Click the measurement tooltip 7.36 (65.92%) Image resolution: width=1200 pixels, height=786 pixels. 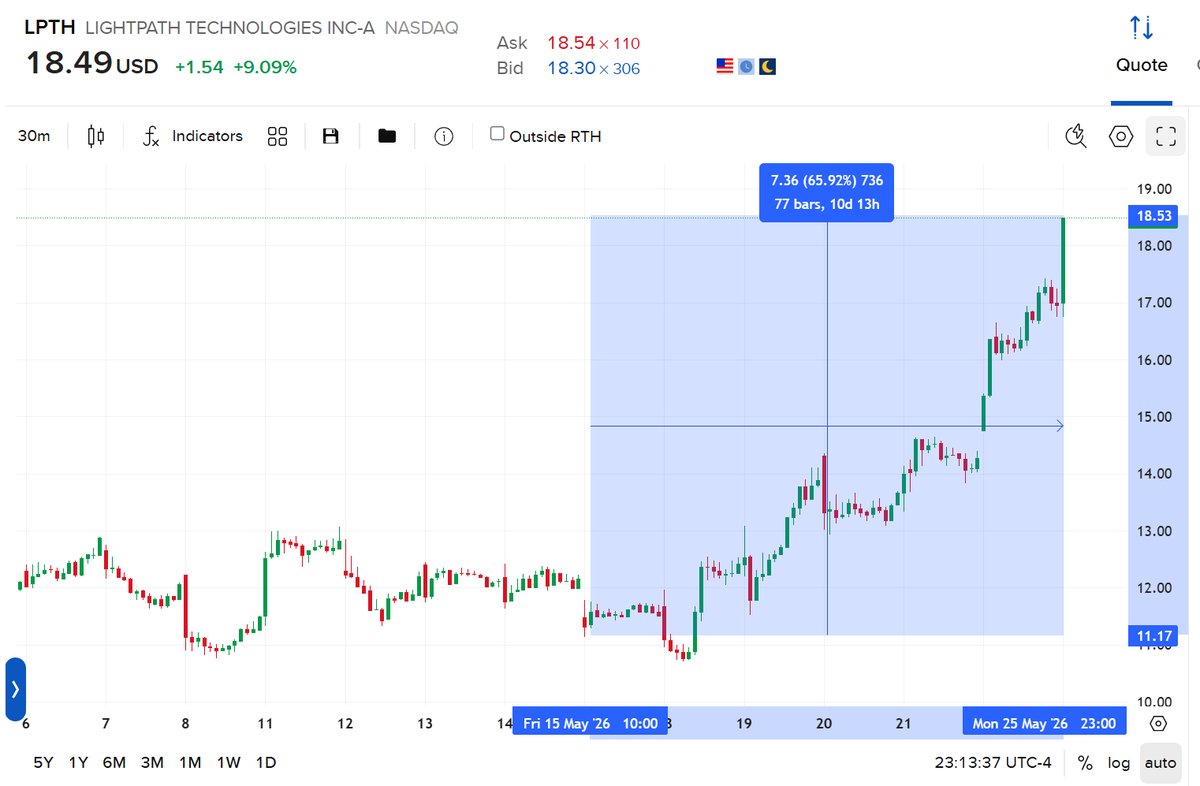[827, 192]
